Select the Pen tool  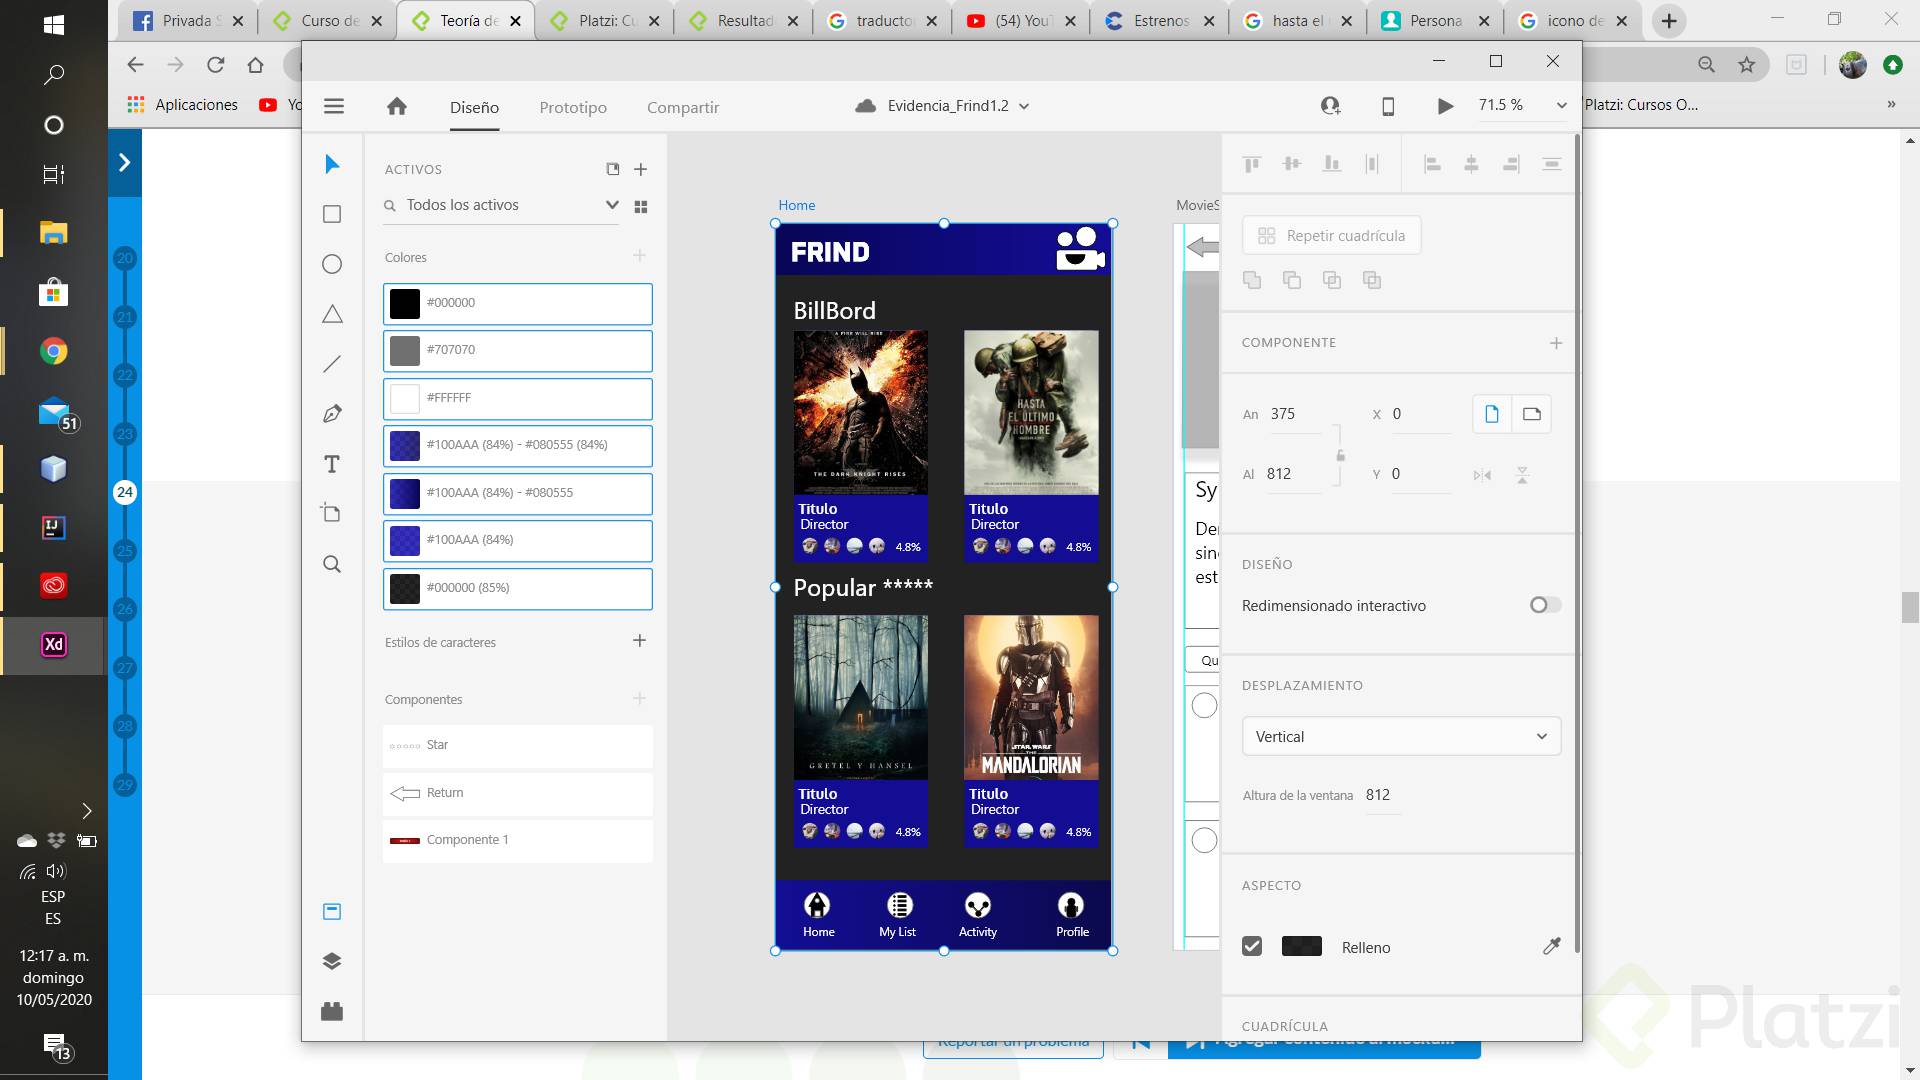click(x=332, y=414)
